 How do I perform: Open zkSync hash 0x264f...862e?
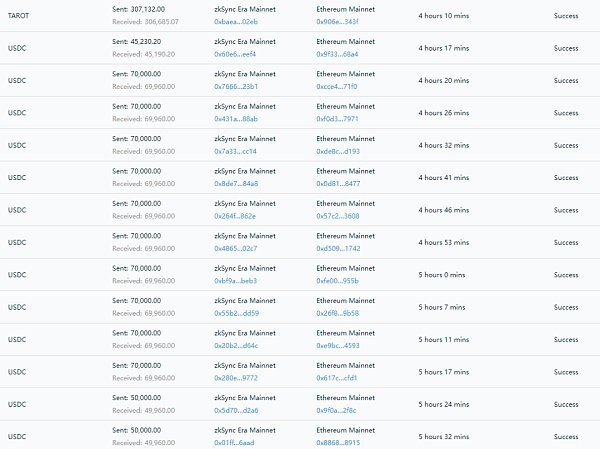point(235,216)
